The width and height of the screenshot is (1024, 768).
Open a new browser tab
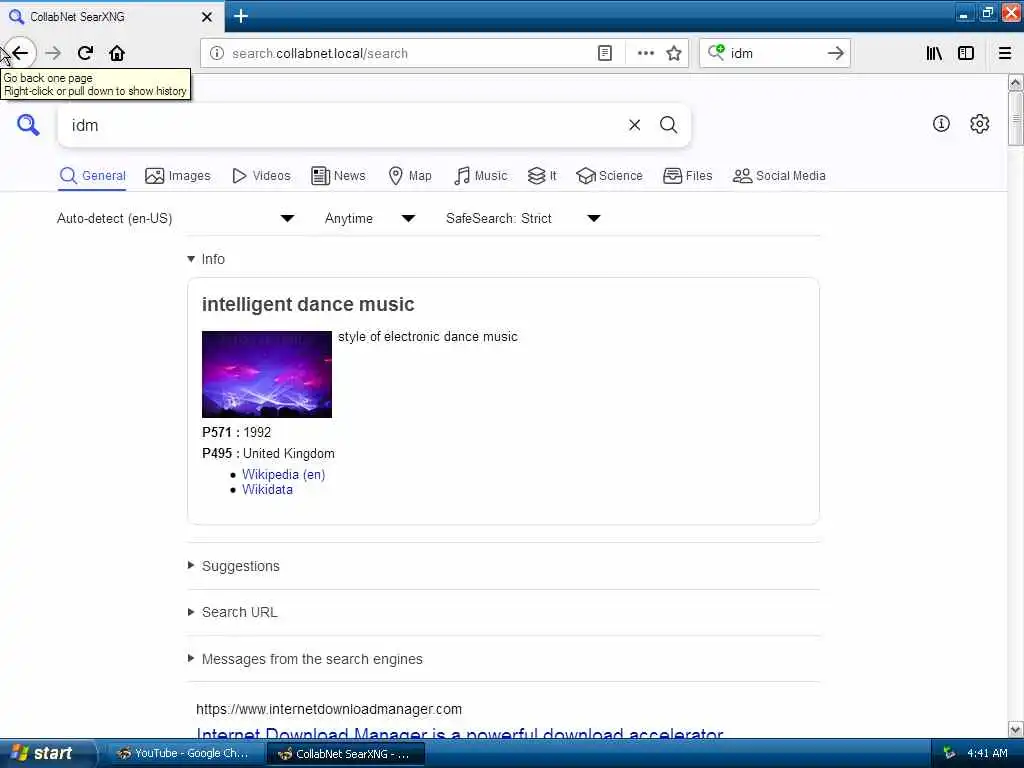point(240,16)
